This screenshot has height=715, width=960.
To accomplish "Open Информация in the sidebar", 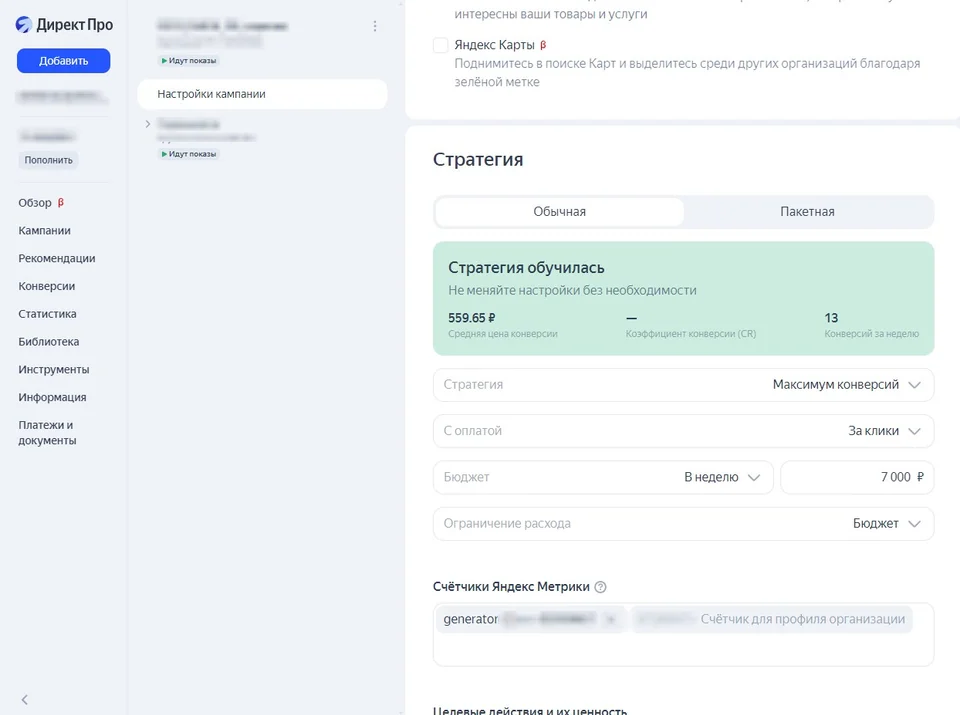I will pos(52,397).
